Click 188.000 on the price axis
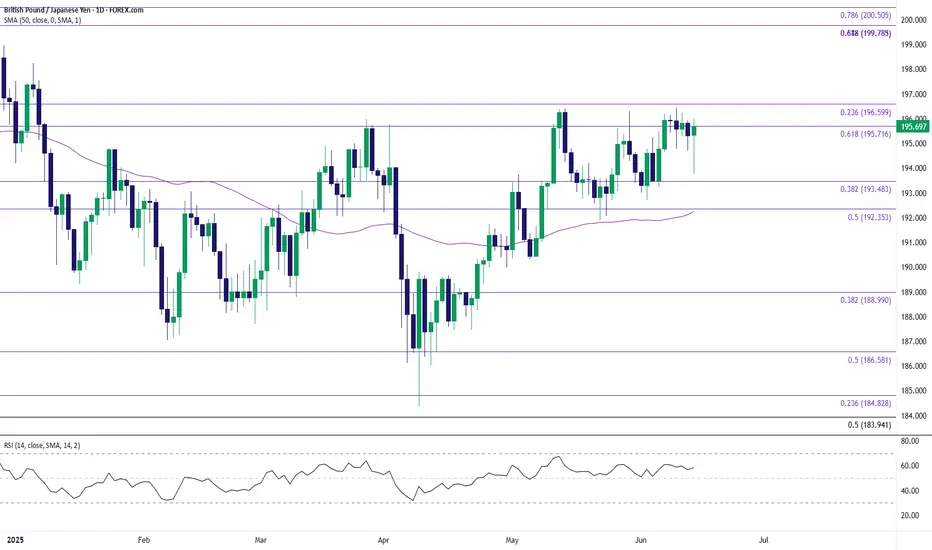This screenshot has height=550, width=932. coord(914,317)
